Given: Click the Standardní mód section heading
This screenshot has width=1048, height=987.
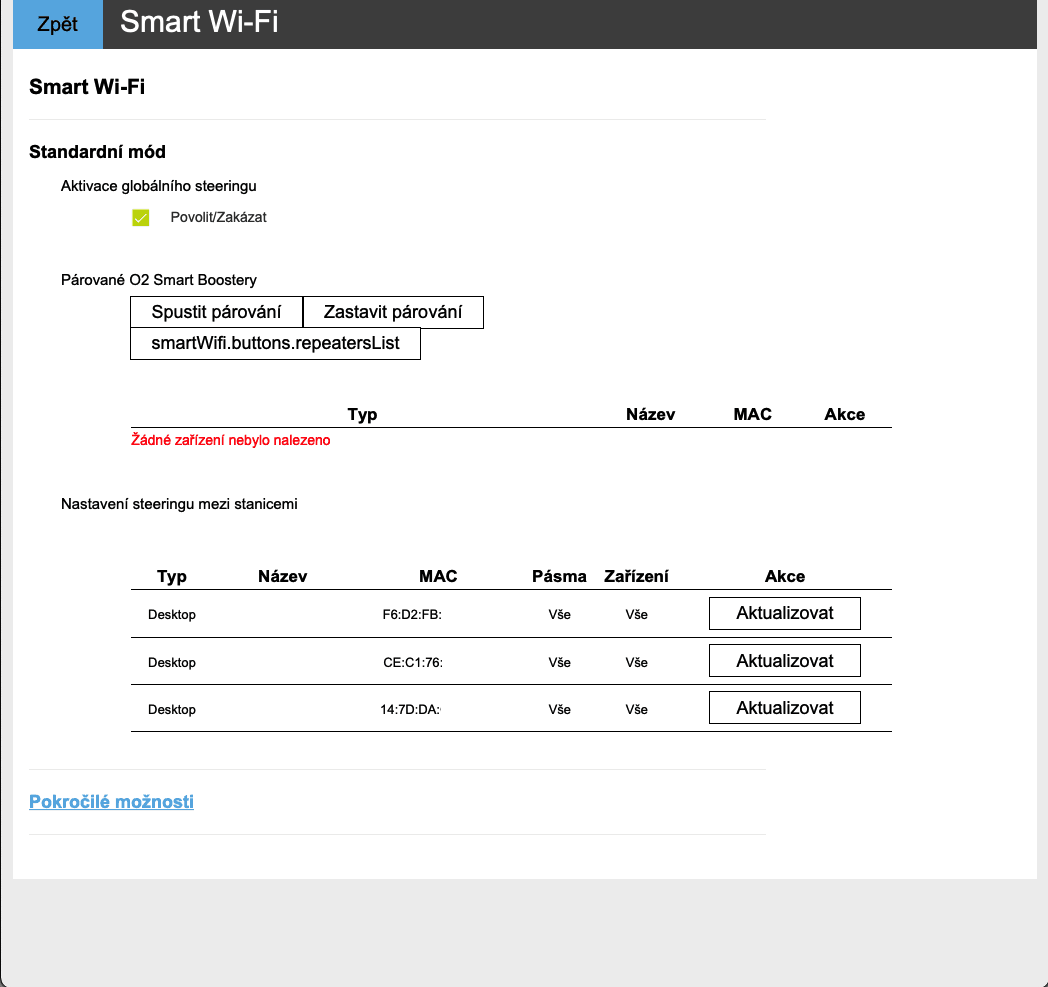Looking at the screenshot, I should (x=97, y=152).
